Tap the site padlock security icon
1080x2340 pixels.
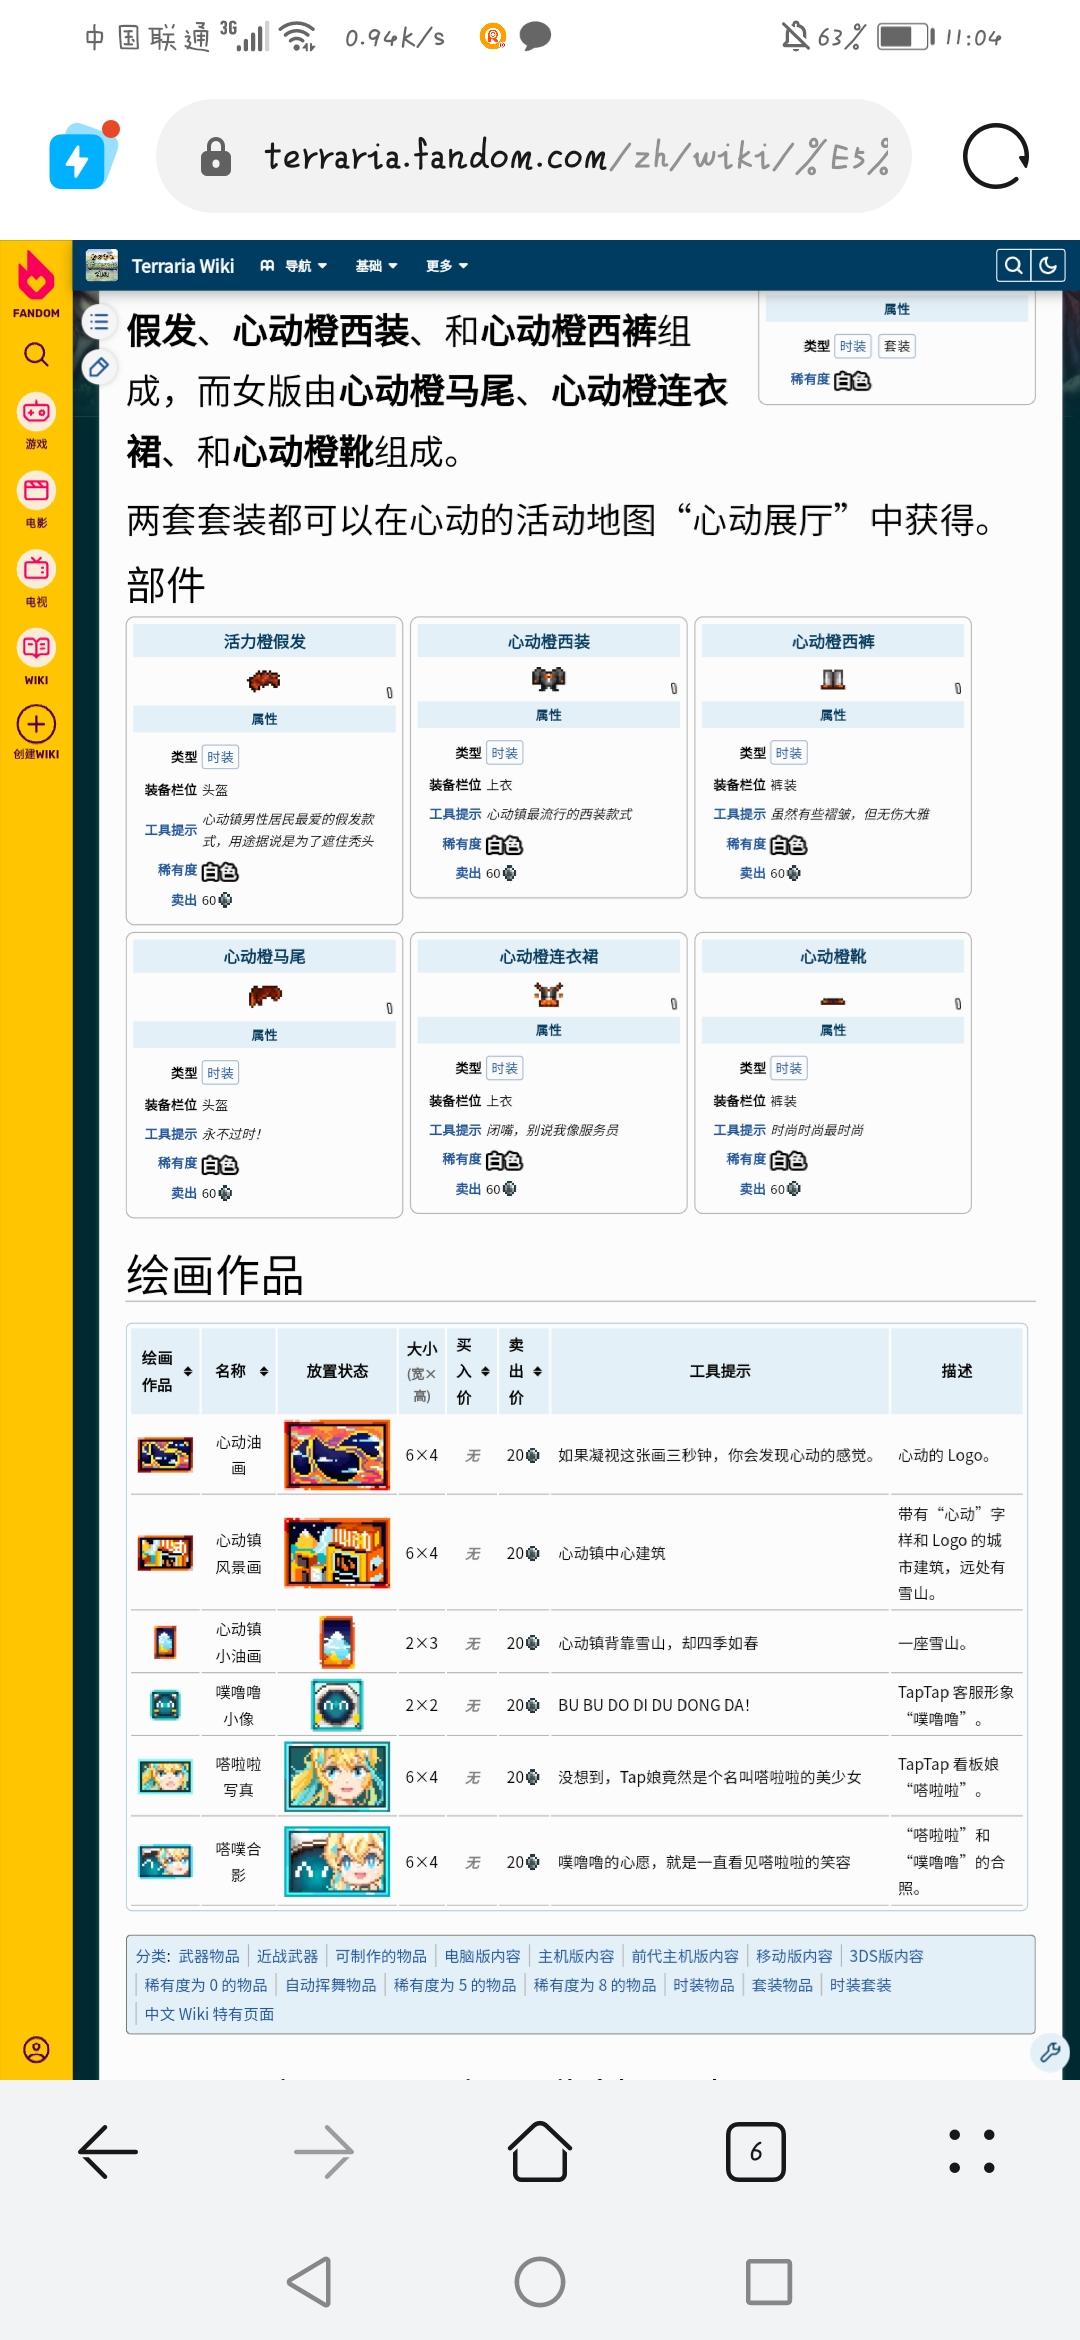coord(215,157)
